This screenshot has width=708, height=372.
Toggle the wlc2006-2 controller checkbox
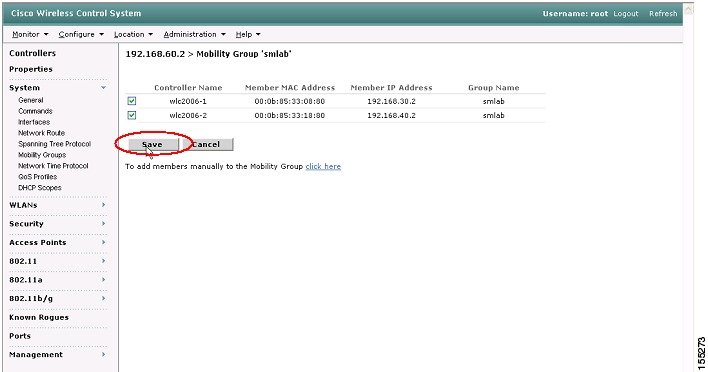(131, 116)
